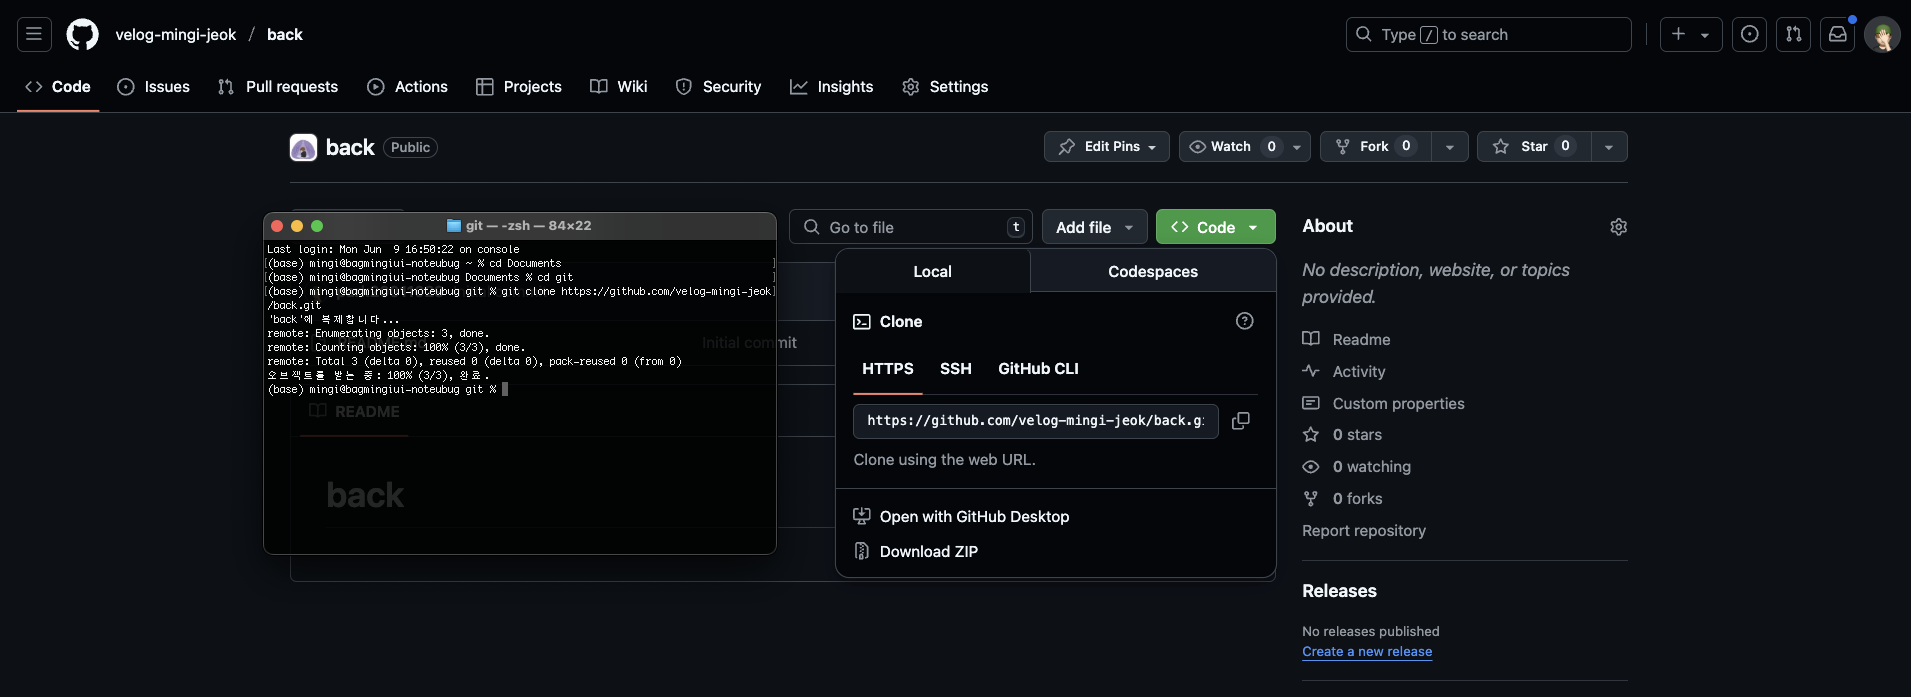This screenshot has height=697, width=1911.
Task: Open the Readme link in About
Action: [x=1347, y=340]
